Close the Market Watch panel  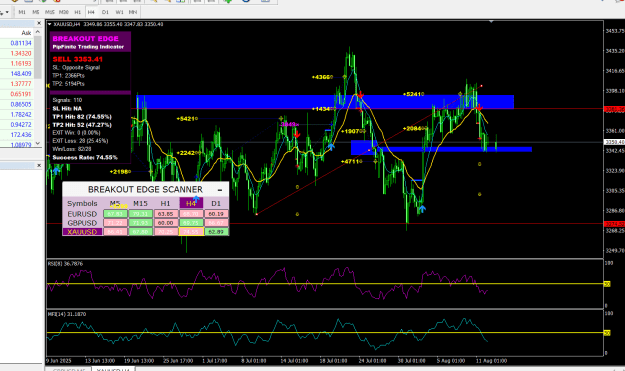[39, 23]
